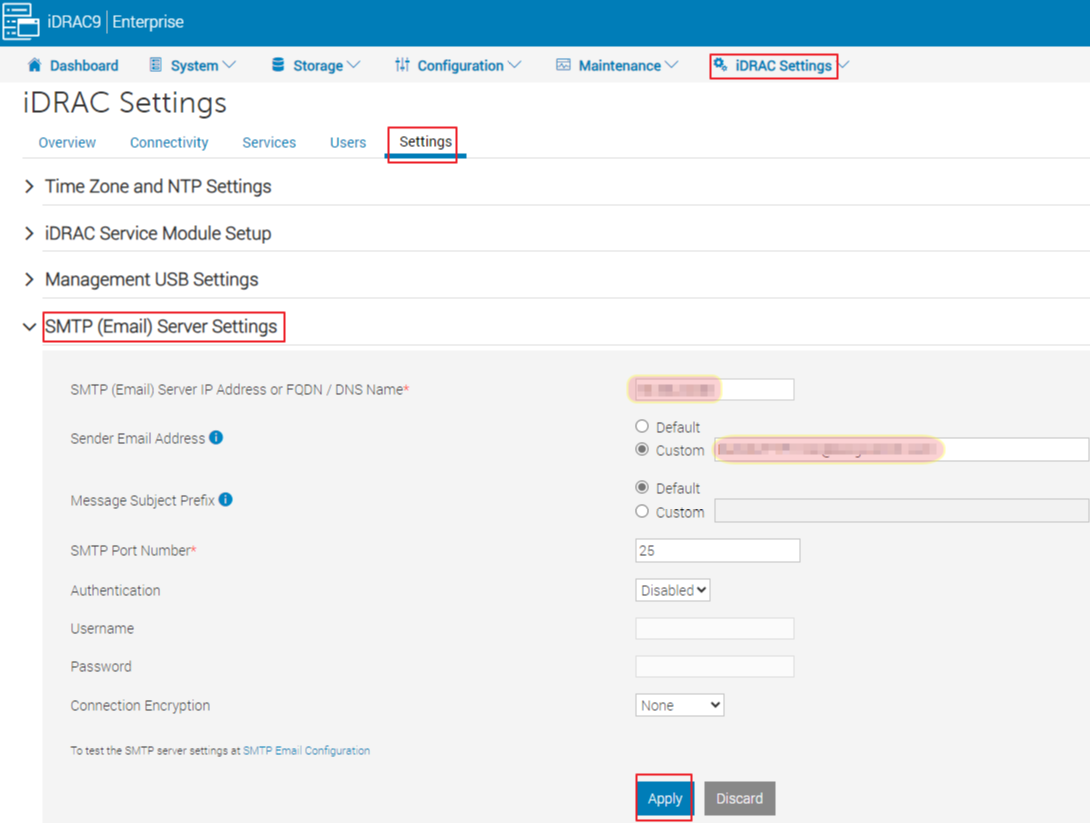The height and width of the screenshot is (823, 1090).
Task: Click the Dashboard home icon
Action: point(34,65)
